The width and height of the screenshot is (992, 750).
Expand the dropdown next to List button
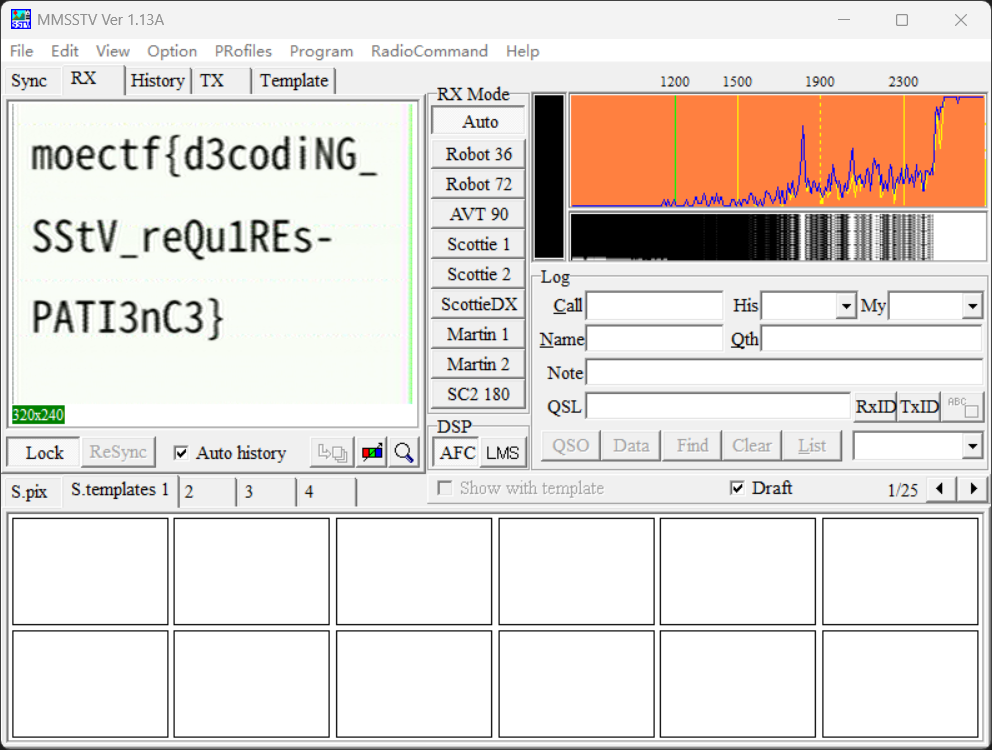coord(972,446)
